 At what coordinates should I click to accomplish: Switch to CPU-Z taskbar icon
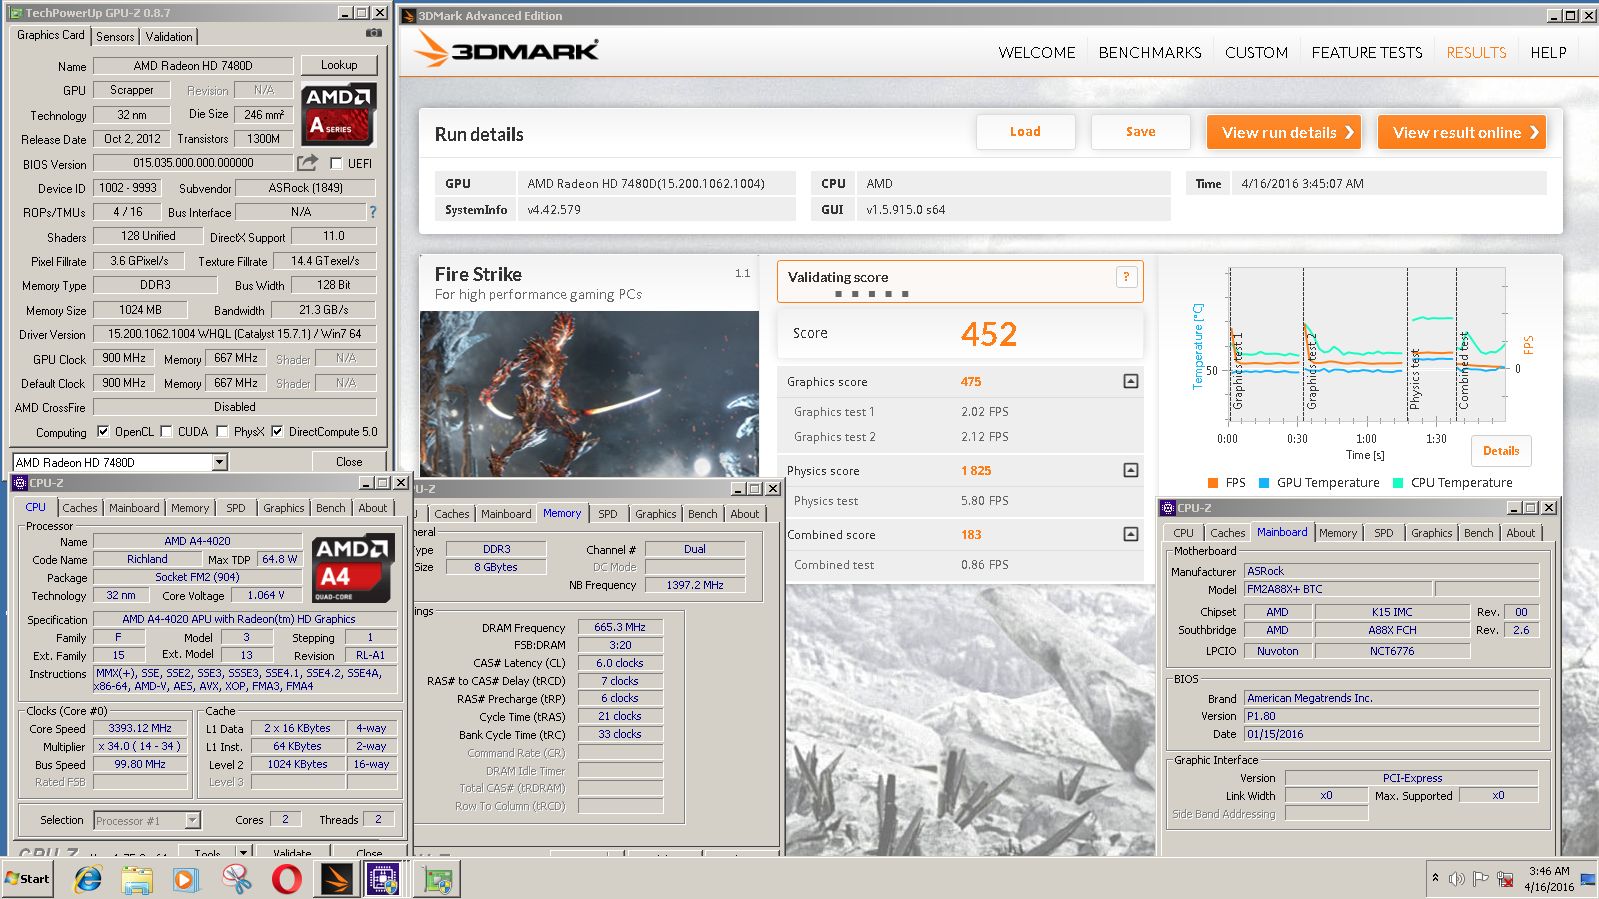(384, 879)
